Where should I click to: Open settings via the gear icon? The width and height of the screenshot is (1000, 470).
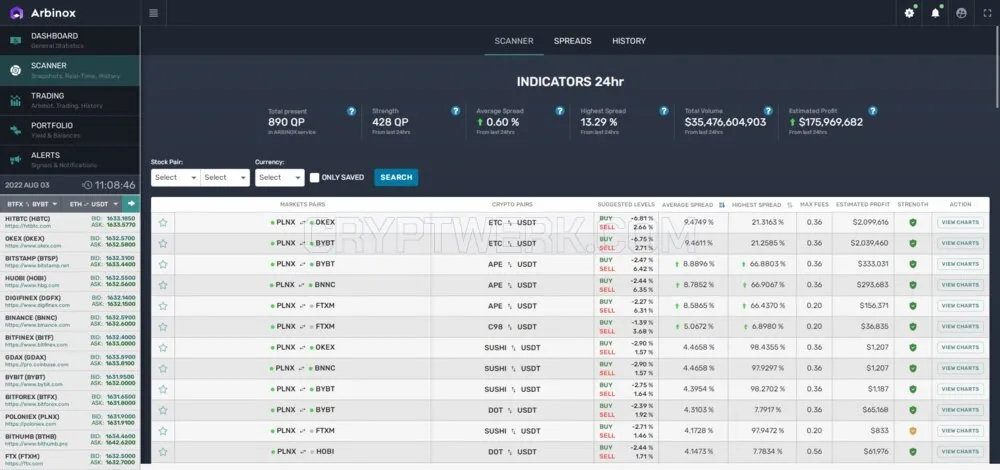point(909,13)
